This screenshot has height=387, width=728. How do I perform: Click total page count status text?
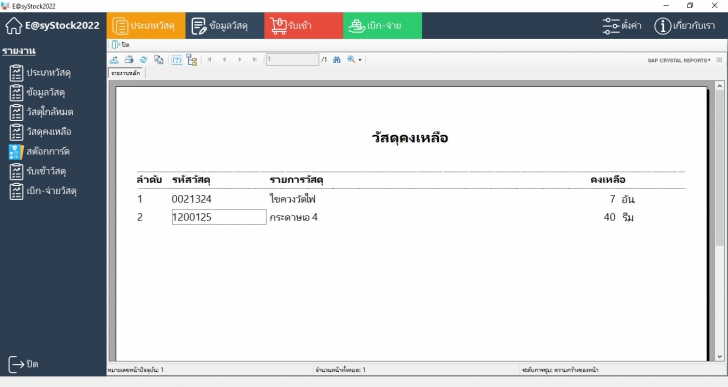pyautogui.click(x=340, y=370)
